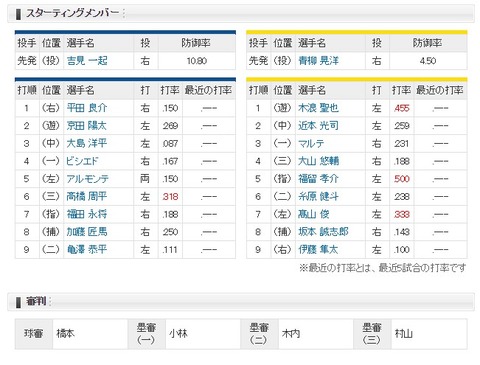The height and width of the screenshot is (365, 480).
Task: Open 高橋 周平 player page
Action: 87,196
